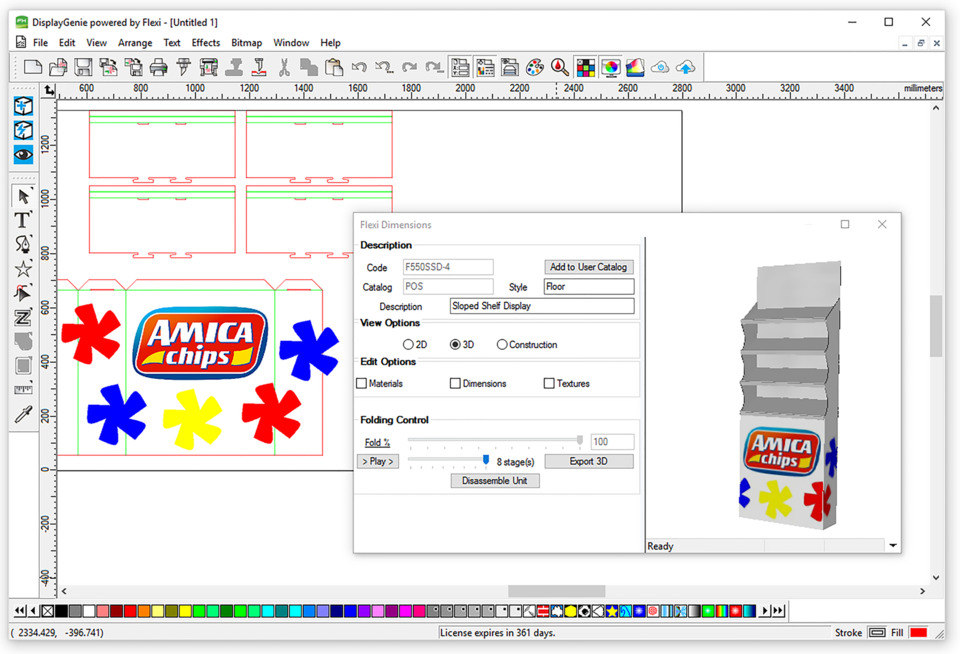
Task: Open the Effects menu
Action: tap(206, 43)
